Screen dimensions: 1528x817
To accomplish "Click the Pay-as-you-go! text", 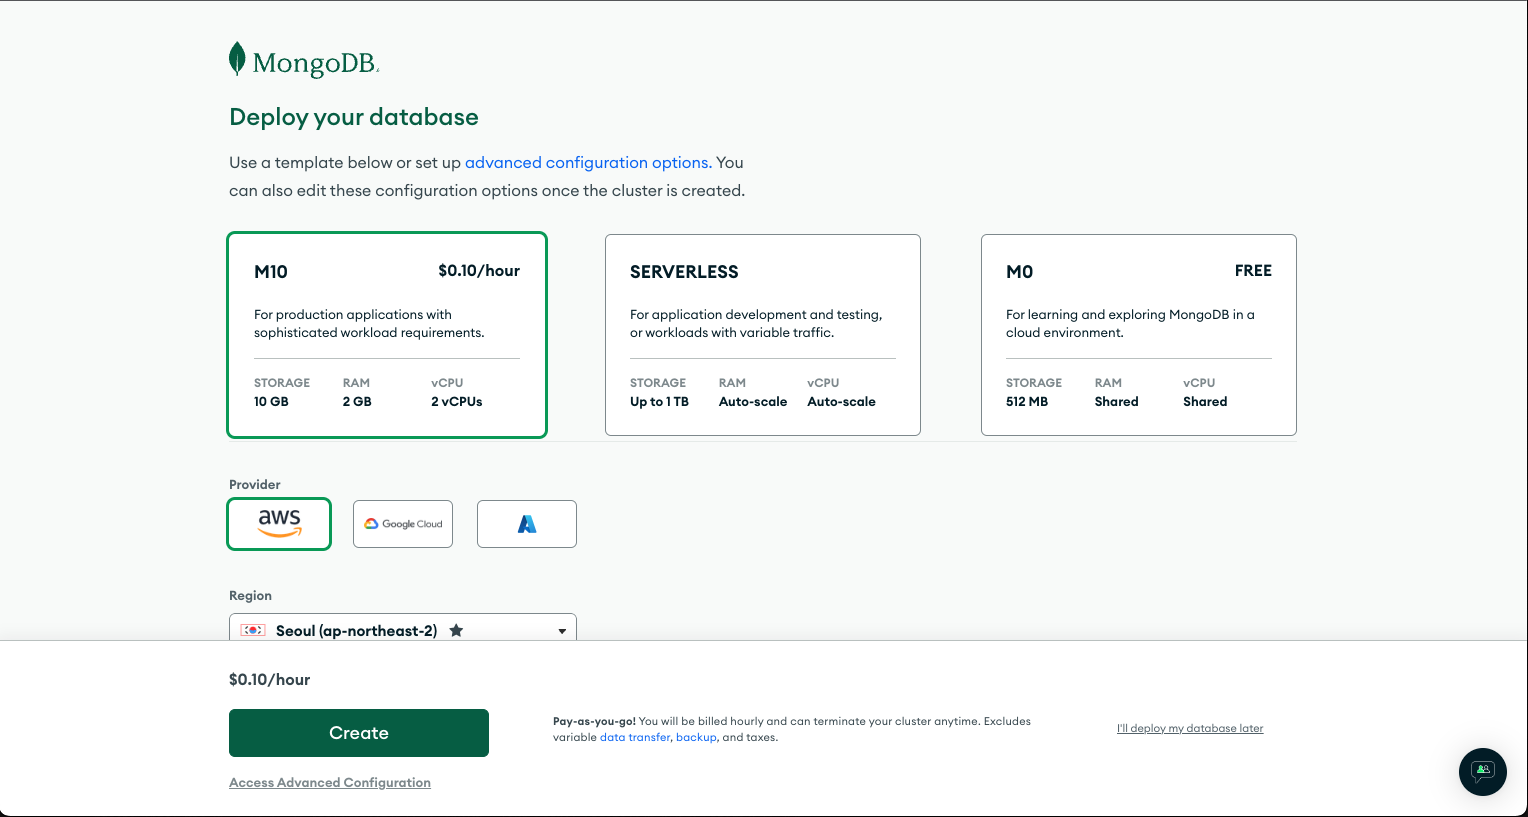I will (594, 721).
